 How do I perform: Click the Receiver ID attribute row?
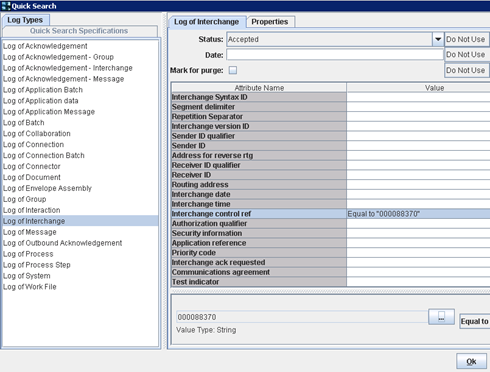point(259,175)
